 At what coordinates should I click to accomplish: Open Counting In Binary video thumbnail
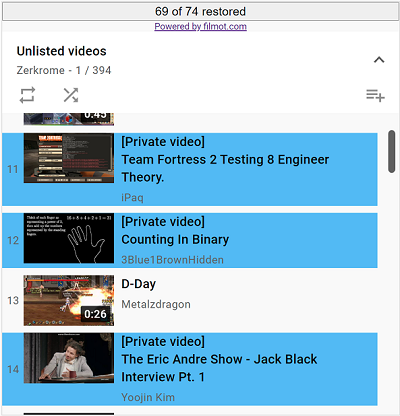pyautogui.click(x=69, y=238)
